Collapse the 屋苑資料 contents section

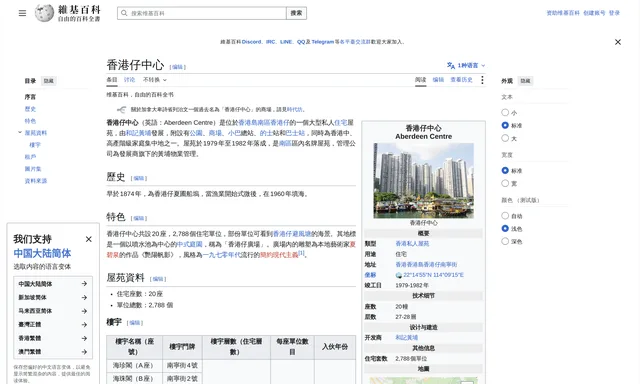[x=20, y=132]
